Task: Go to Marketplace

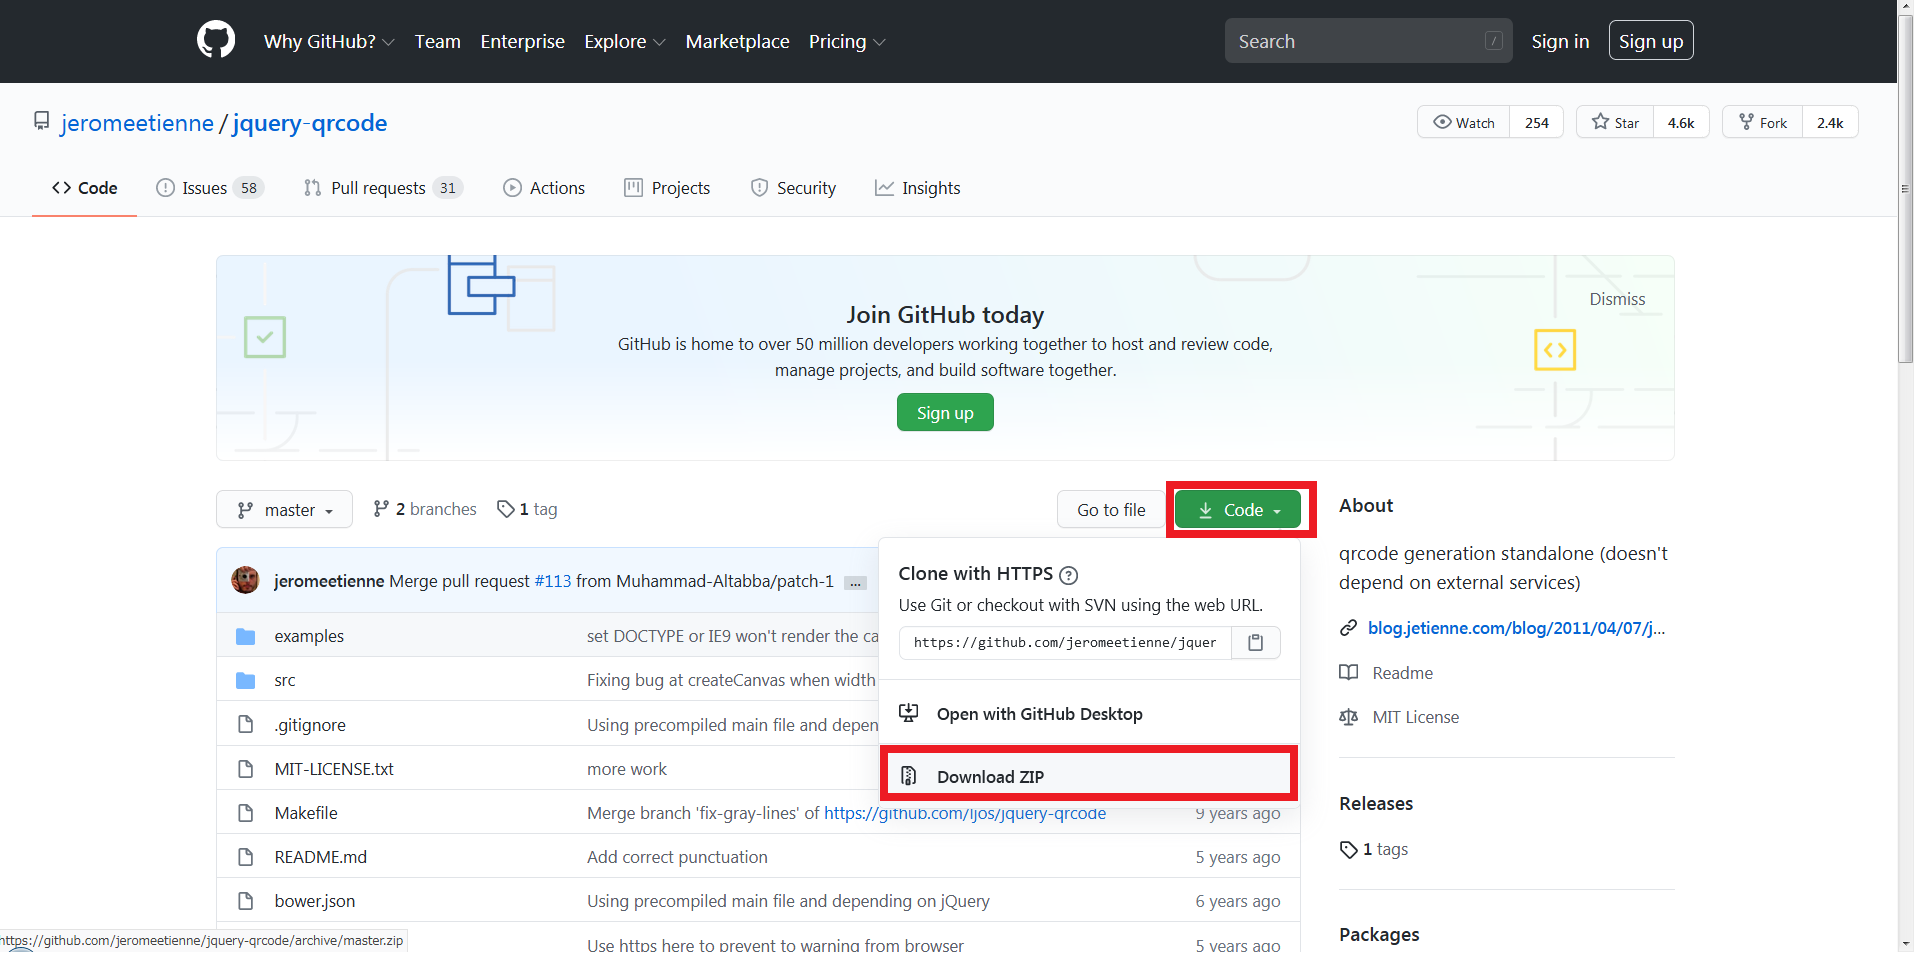Action: pyautogui.click(x=737, y=41)
